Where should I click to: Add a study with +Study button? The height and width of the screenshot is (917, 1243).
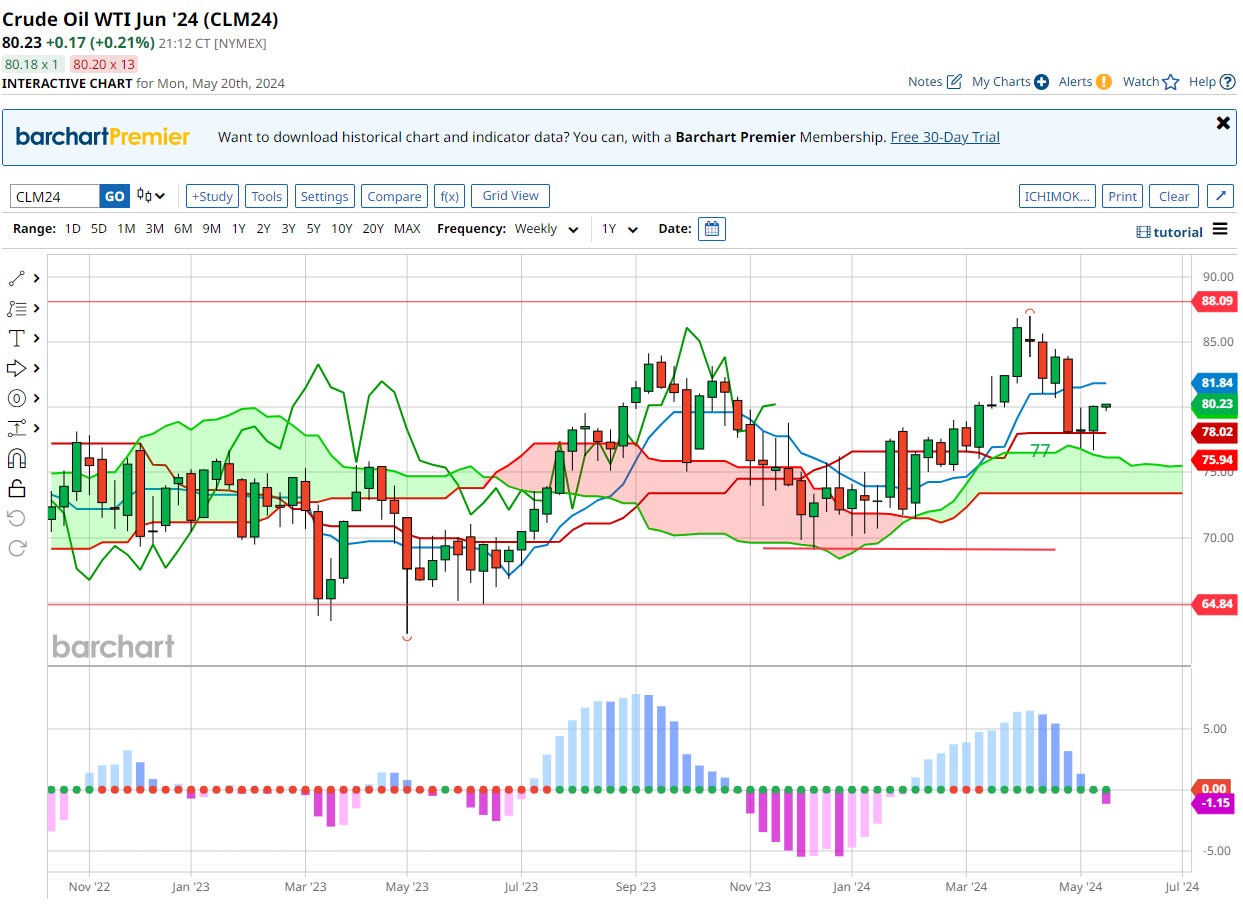pyautogui.click(x=211, y=196)
